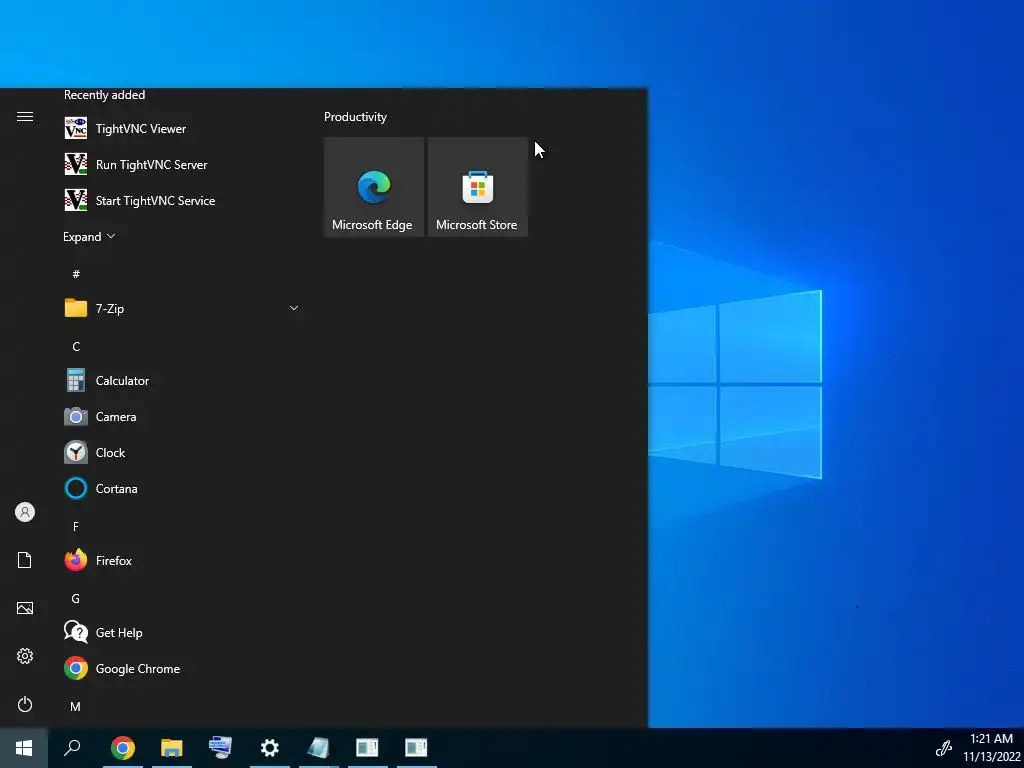Click the F letter heading
Viewport: 1024px width, 768px height.
(76, 526)
